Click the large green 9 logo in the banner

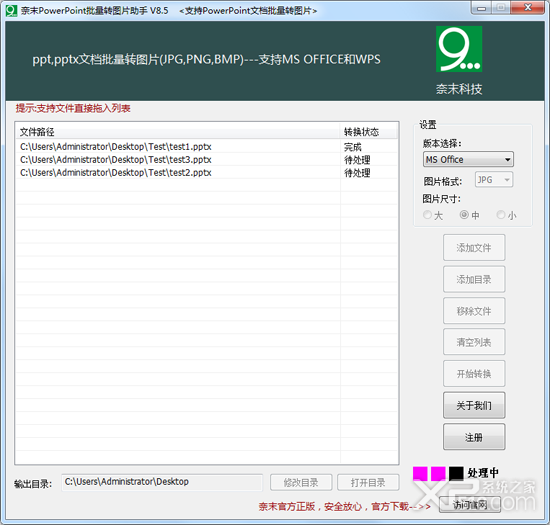pos(459,49)
